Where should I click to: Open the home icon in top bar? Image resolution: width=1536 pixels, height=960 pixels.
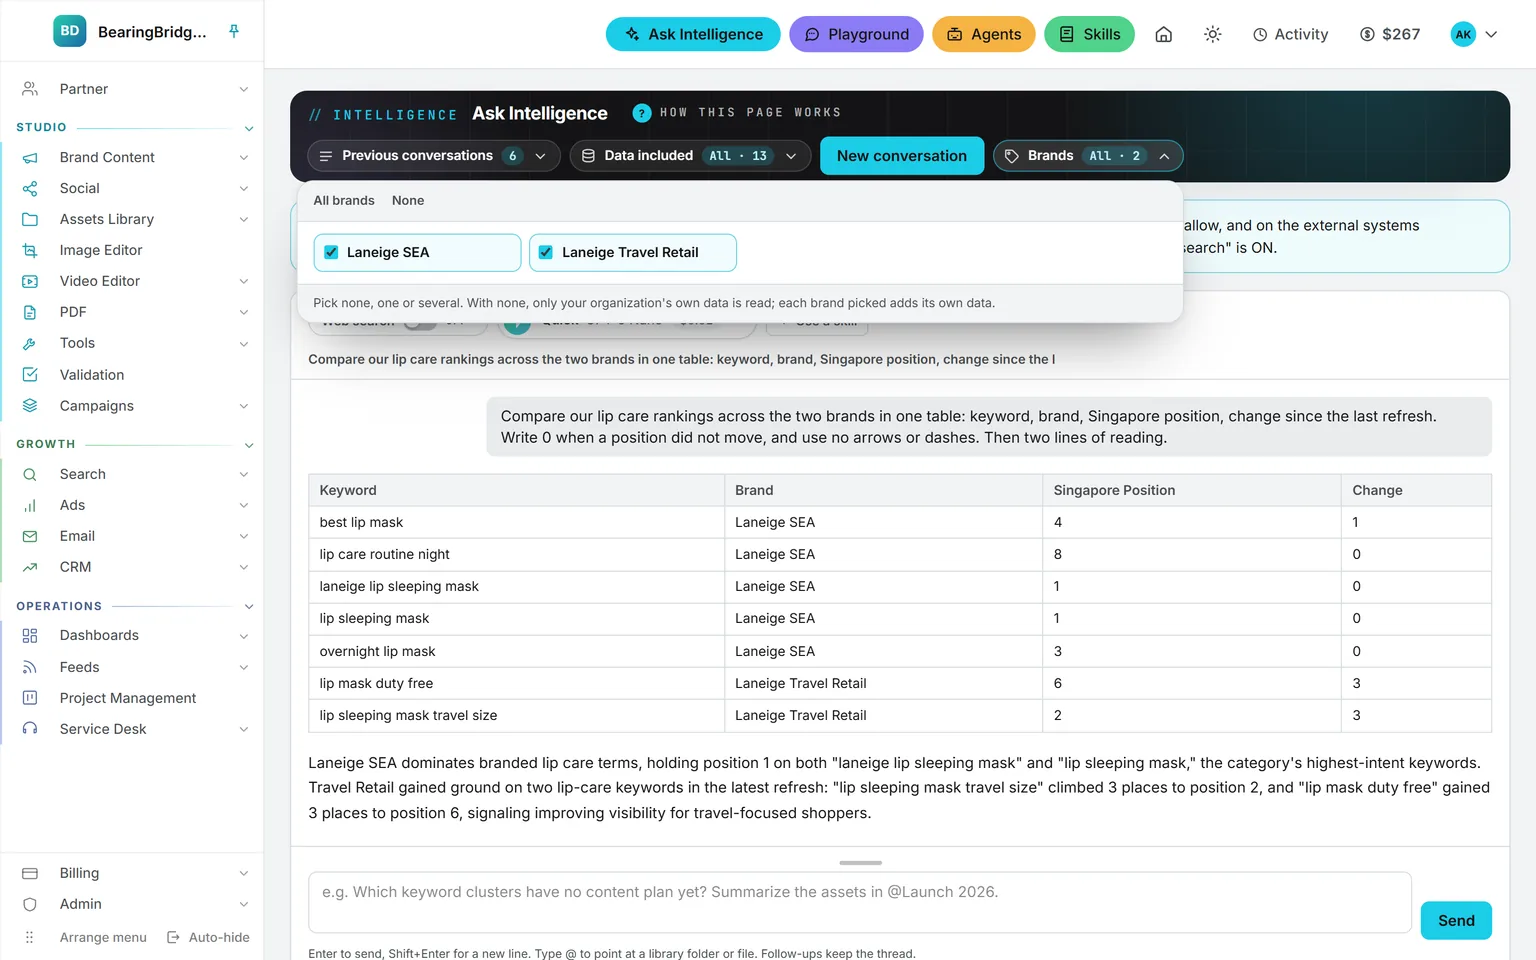pyautogui.click(x=1163, y=34)
